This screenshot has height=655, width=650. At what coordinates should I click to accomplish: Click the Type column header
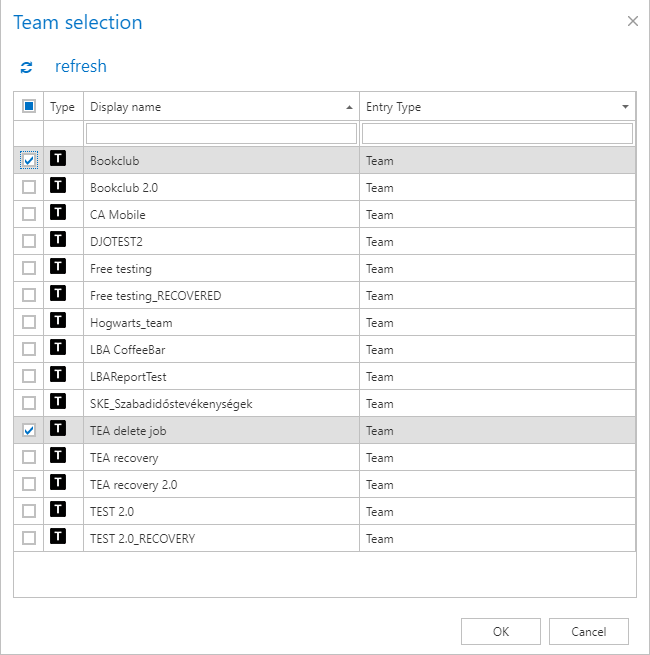(62, 107)
